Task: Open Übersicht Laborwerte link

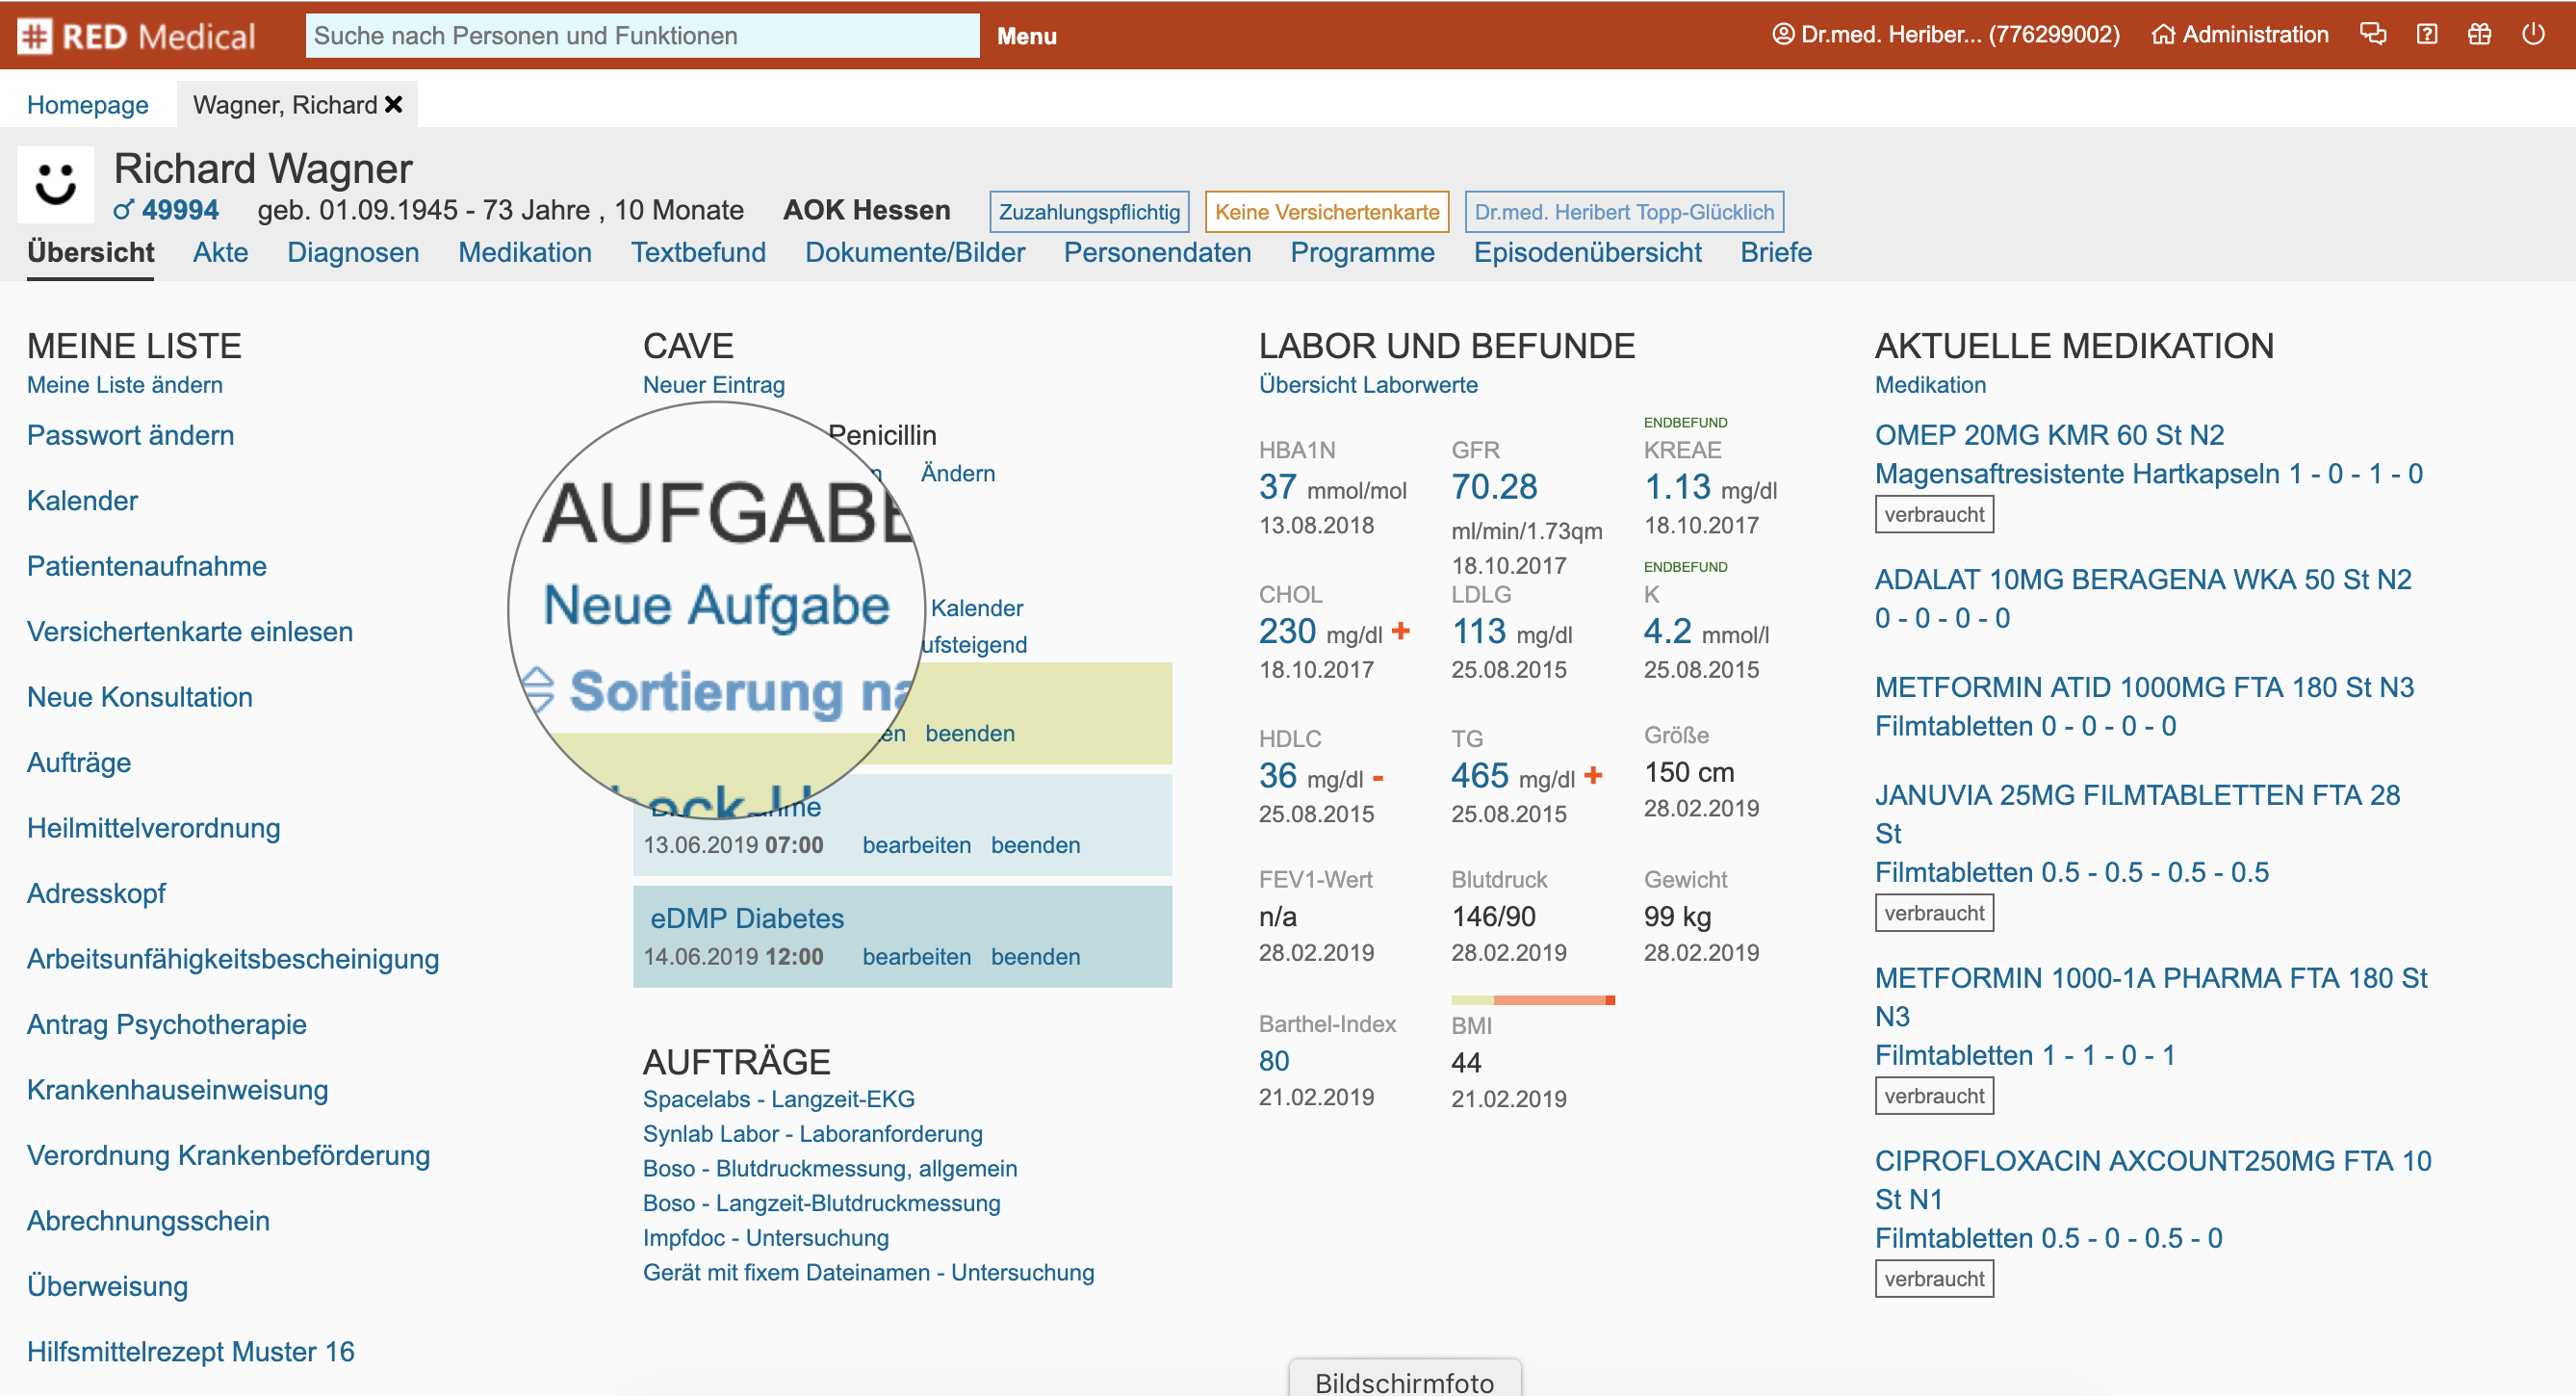Action: pos(1367,385)
